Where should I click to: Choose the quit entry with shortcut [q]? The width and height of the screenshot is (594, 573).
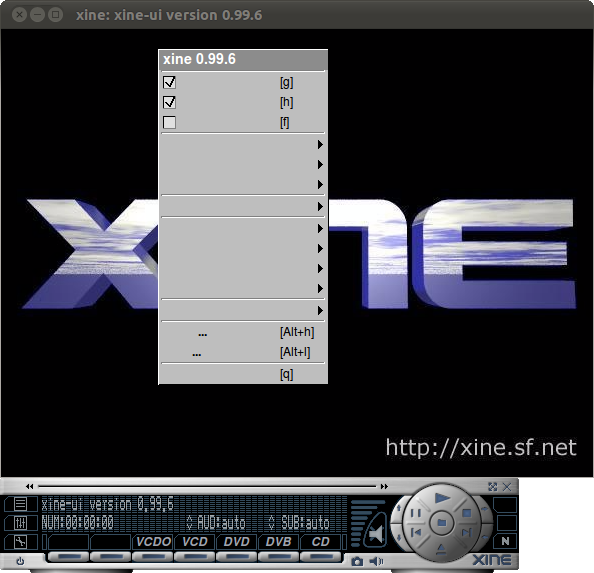click(x=243, y=374)
